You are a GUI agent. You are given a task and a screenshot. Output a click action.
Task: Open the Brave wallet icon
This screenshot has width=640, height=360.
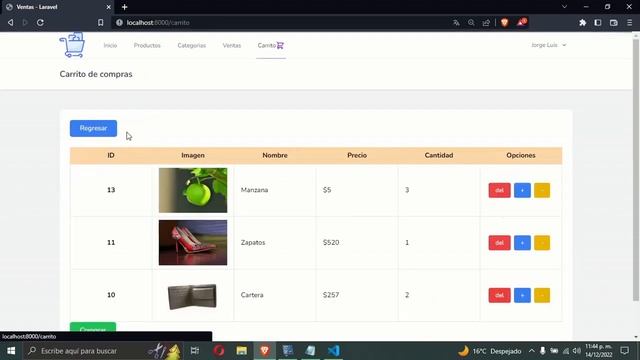coord(613,23)
